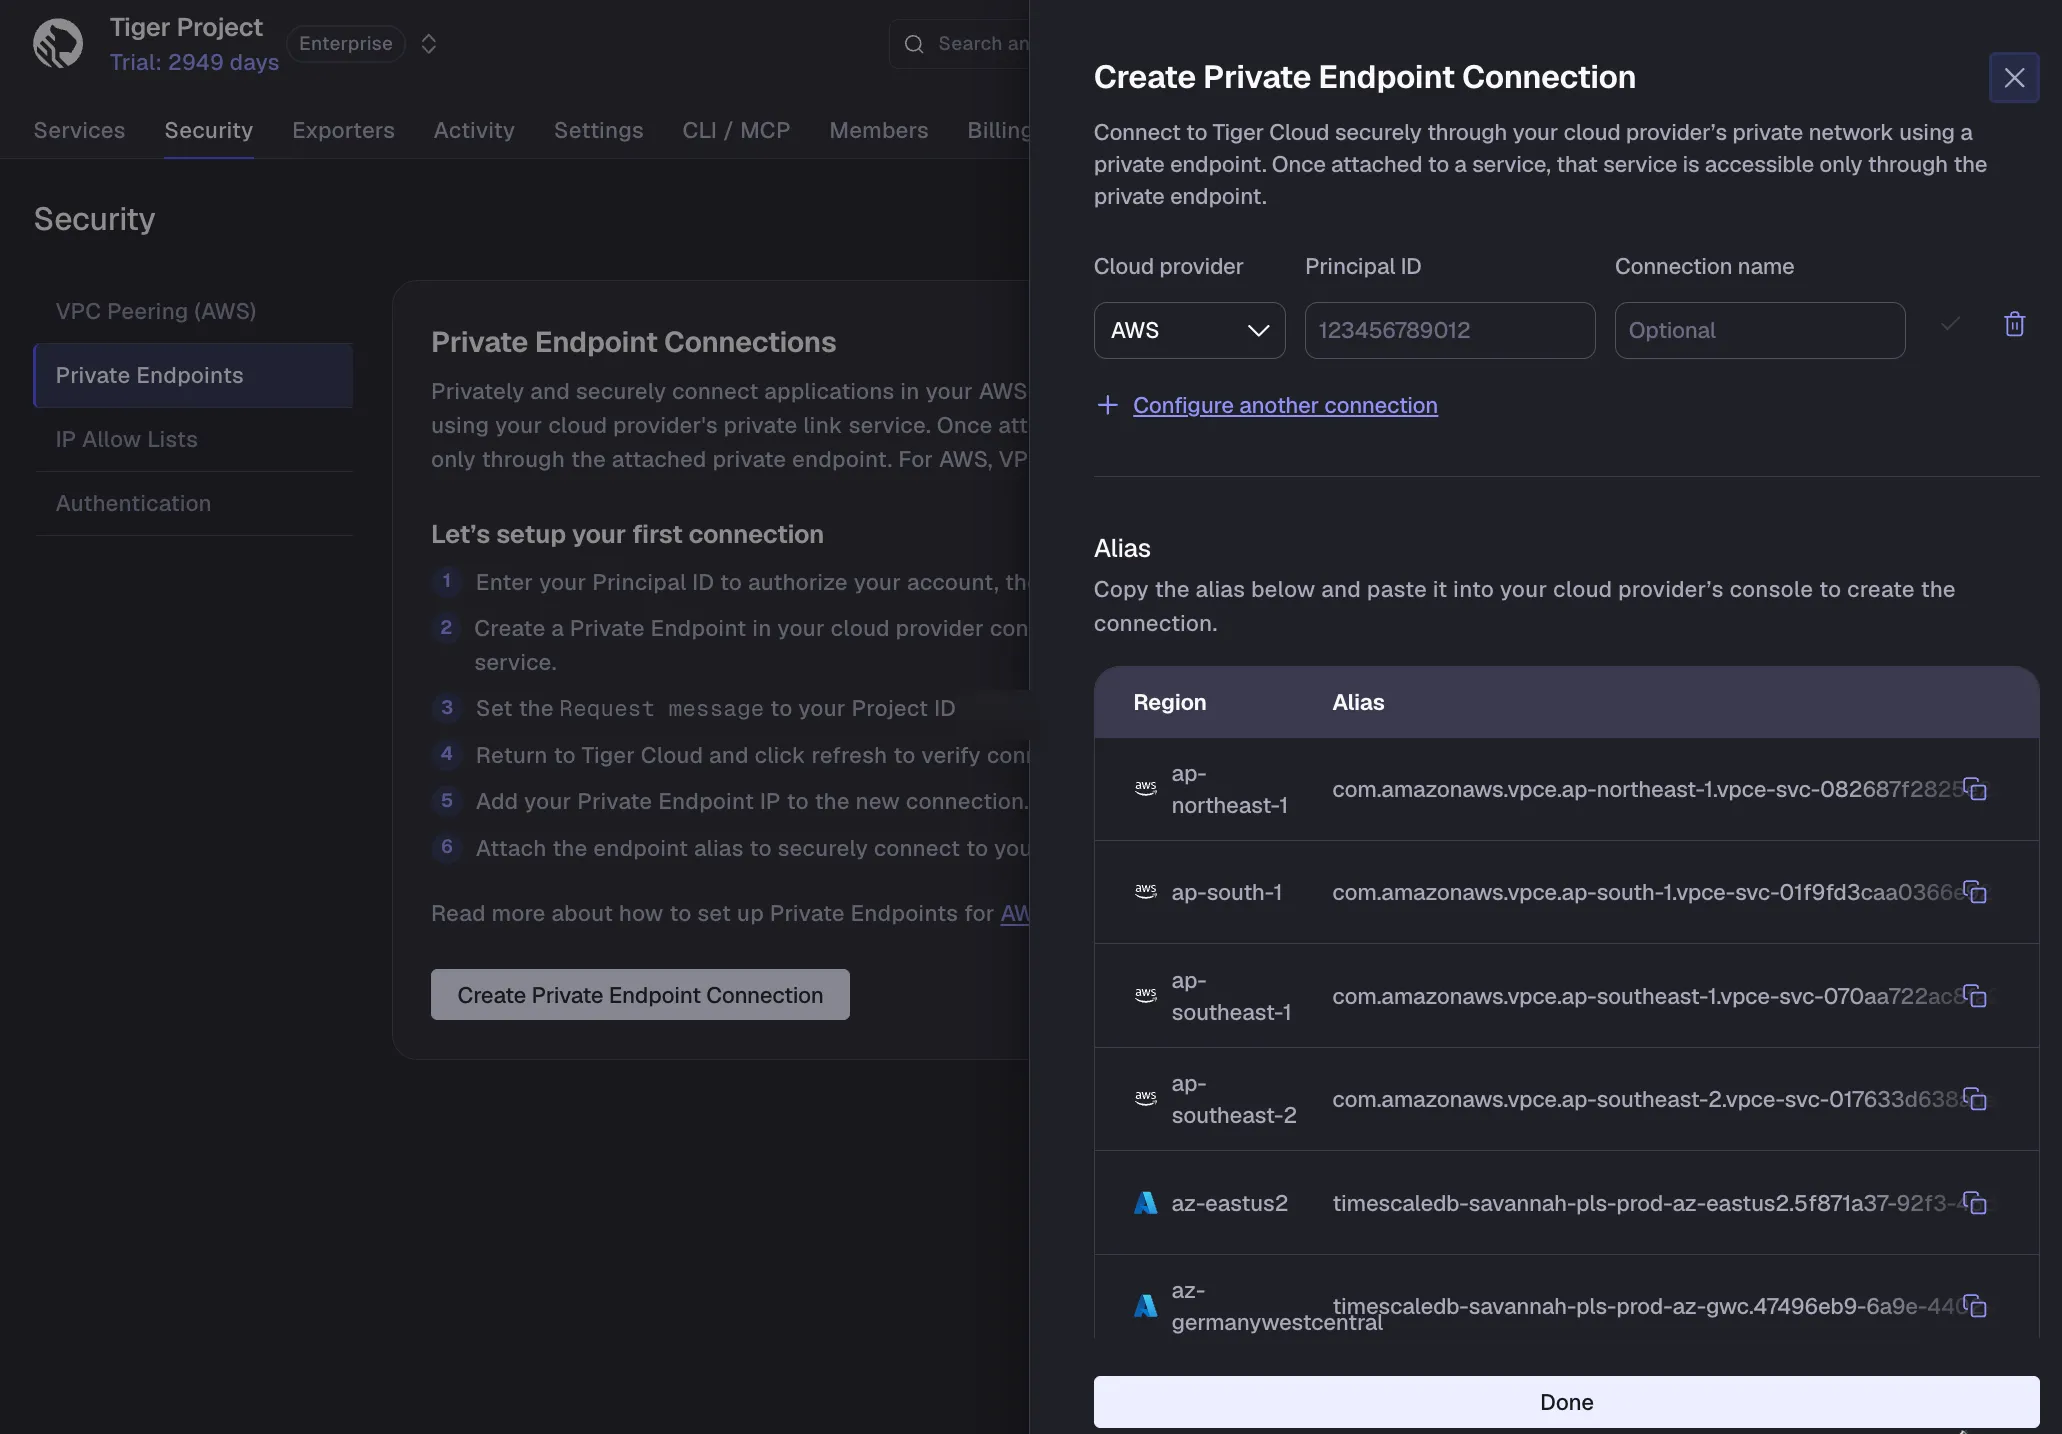Confirm connection with checkmark icon
Screen dimensions: 2062x1434
click(1950, 324)
